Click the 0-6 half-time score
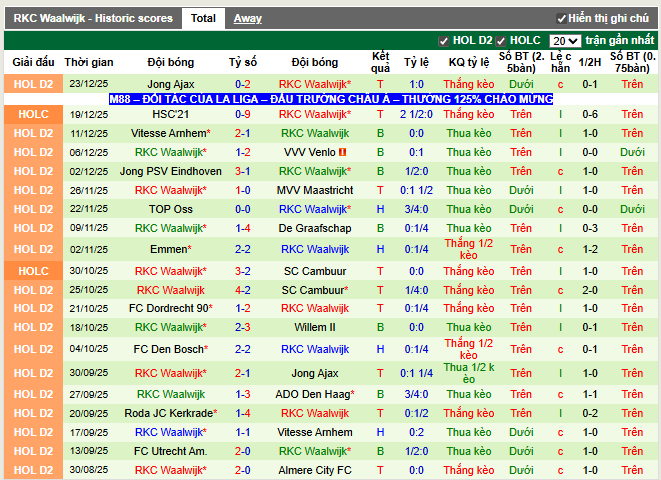The width and height of the screenshot is (661, 480). click(x=590, y=114)
